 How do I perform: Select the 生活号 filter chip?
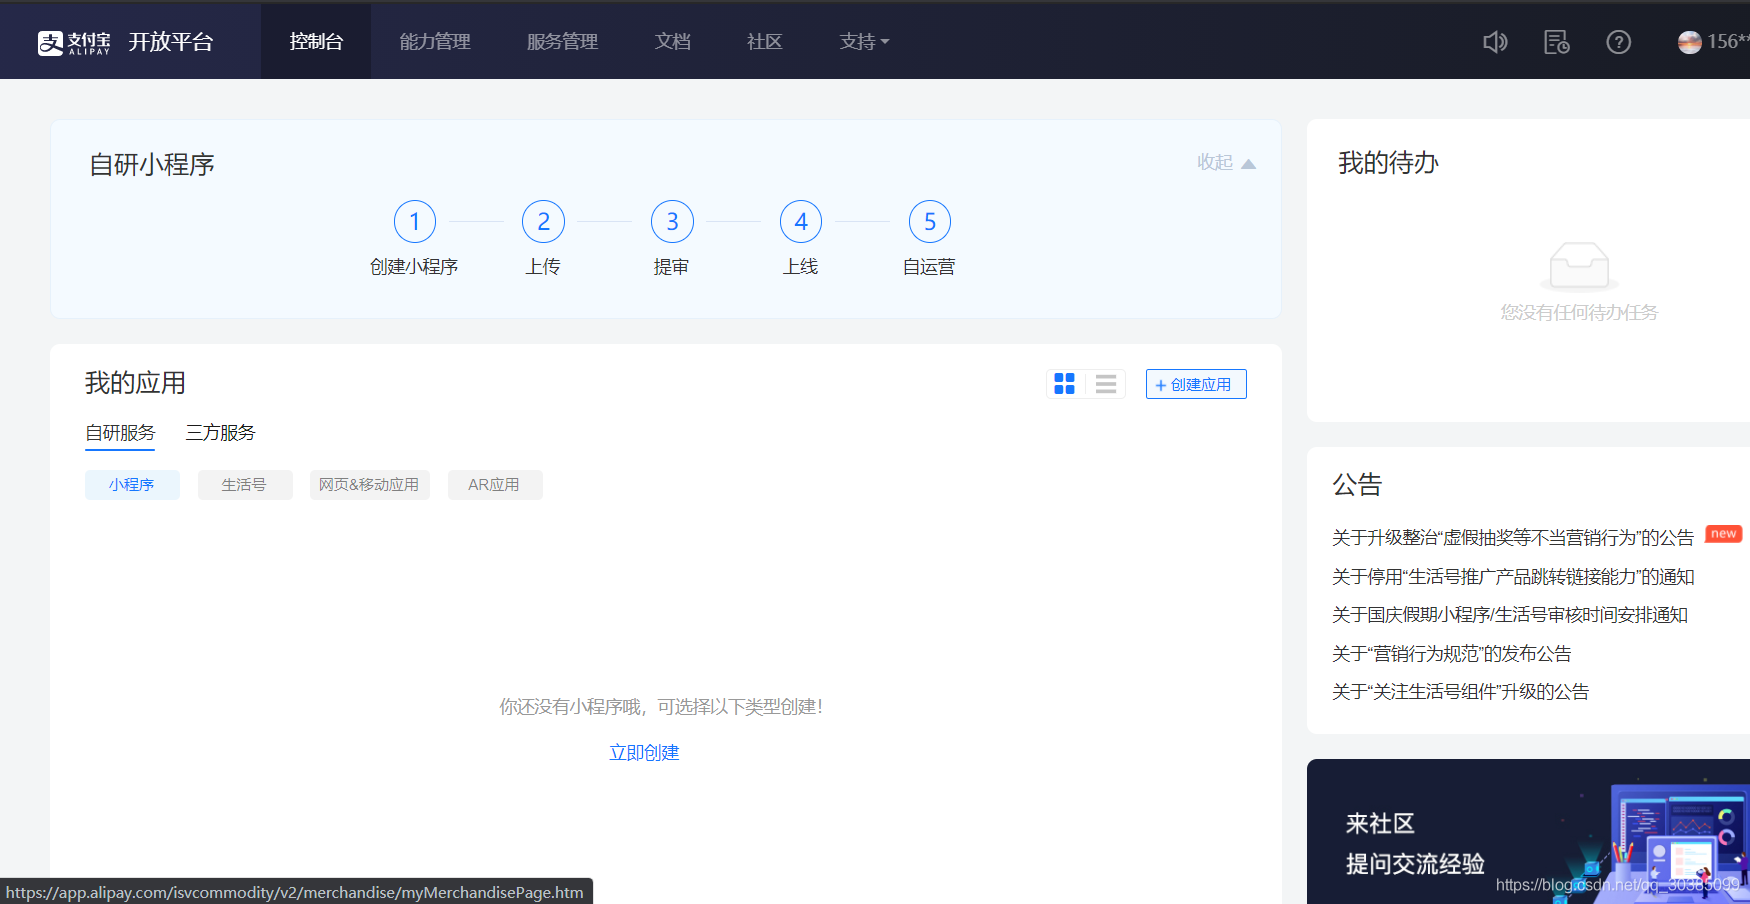[x=244, y=484]
